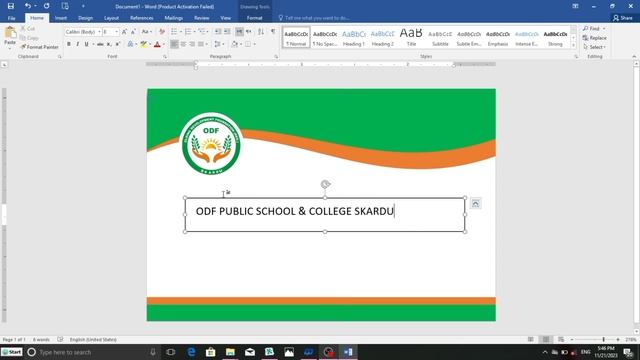Click the rotate handle above the text box
This screenshot has height=360, width=640.
pyautogui.click(x=325, y=184)
